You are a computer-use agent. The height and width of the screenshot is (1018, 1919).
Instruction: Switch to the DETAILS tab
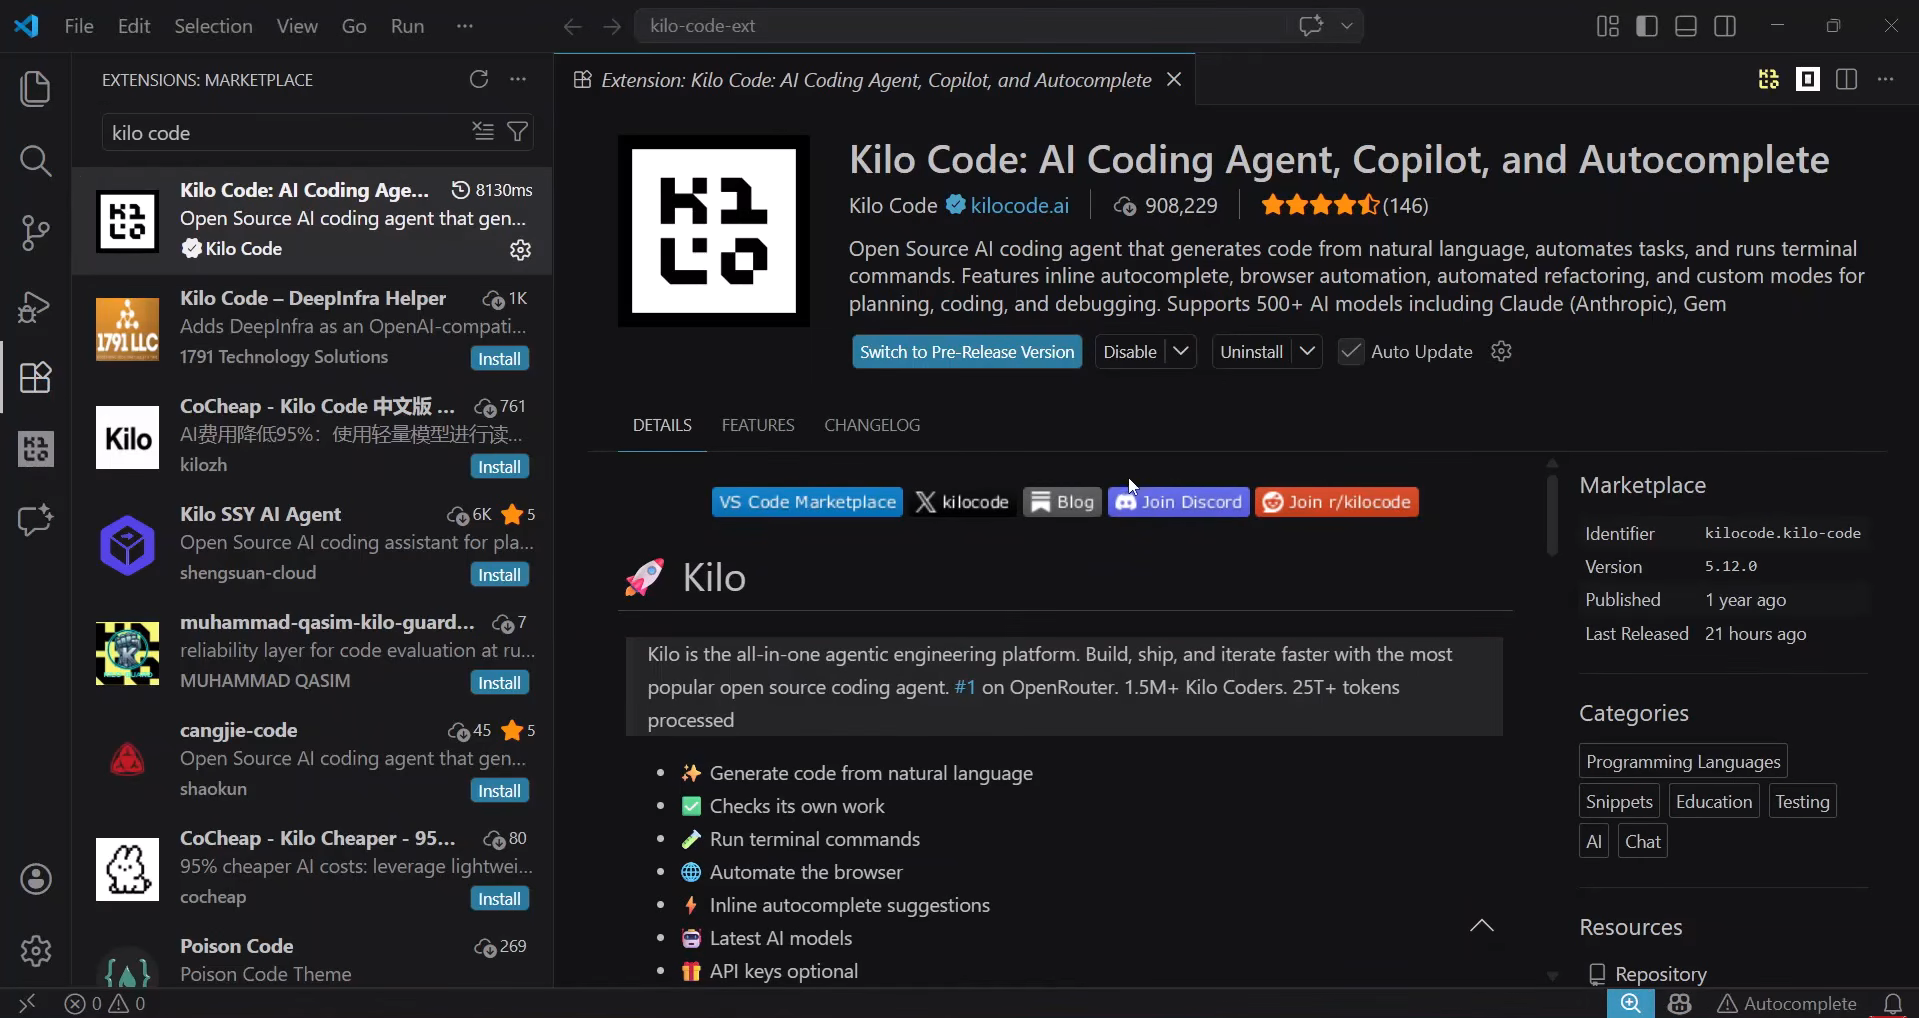pyautogui.click(x=662, y=425)
